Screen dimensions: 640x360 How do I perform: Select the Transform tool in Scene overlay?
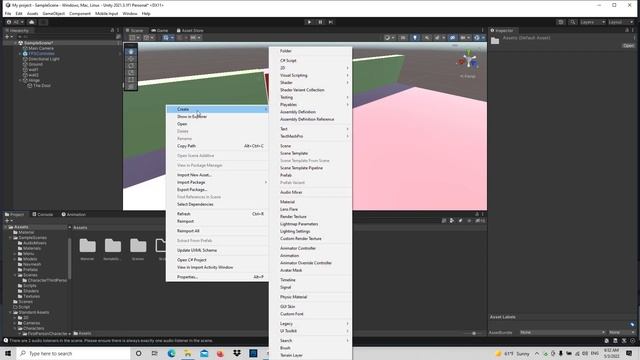point(131,87)
